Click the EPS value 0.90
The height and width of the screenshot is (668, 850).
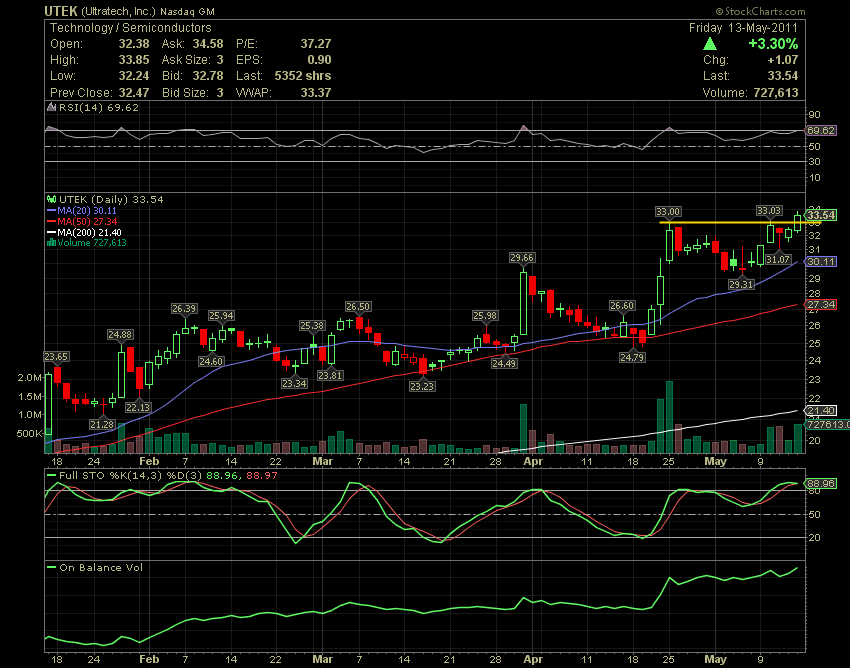click(319, 60)
